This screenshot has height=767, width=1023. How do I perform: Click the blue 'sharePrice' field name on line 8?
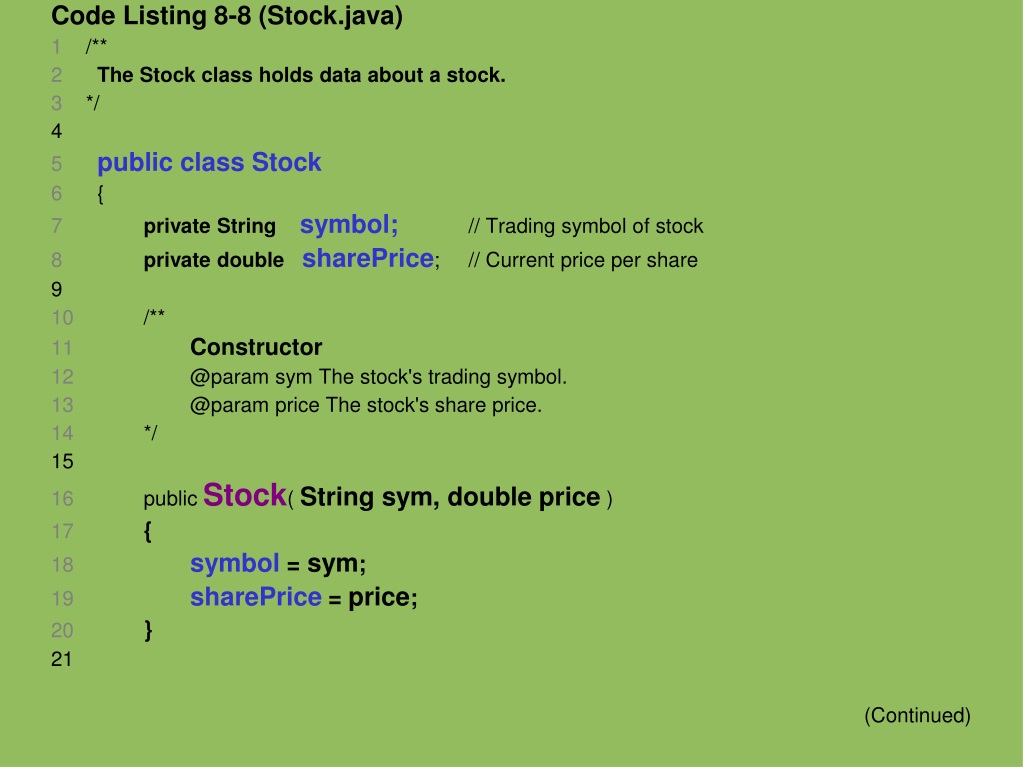[368, 259]
